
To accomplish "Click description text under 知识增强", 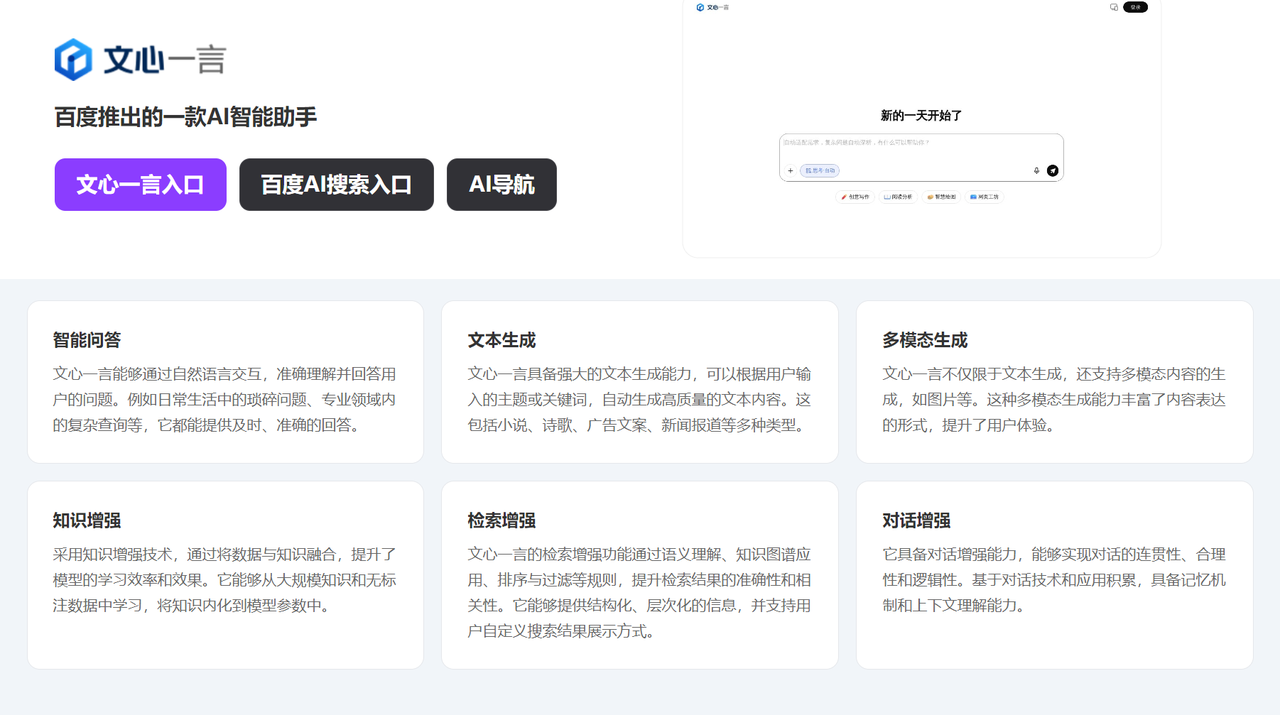I will [225, 580].
